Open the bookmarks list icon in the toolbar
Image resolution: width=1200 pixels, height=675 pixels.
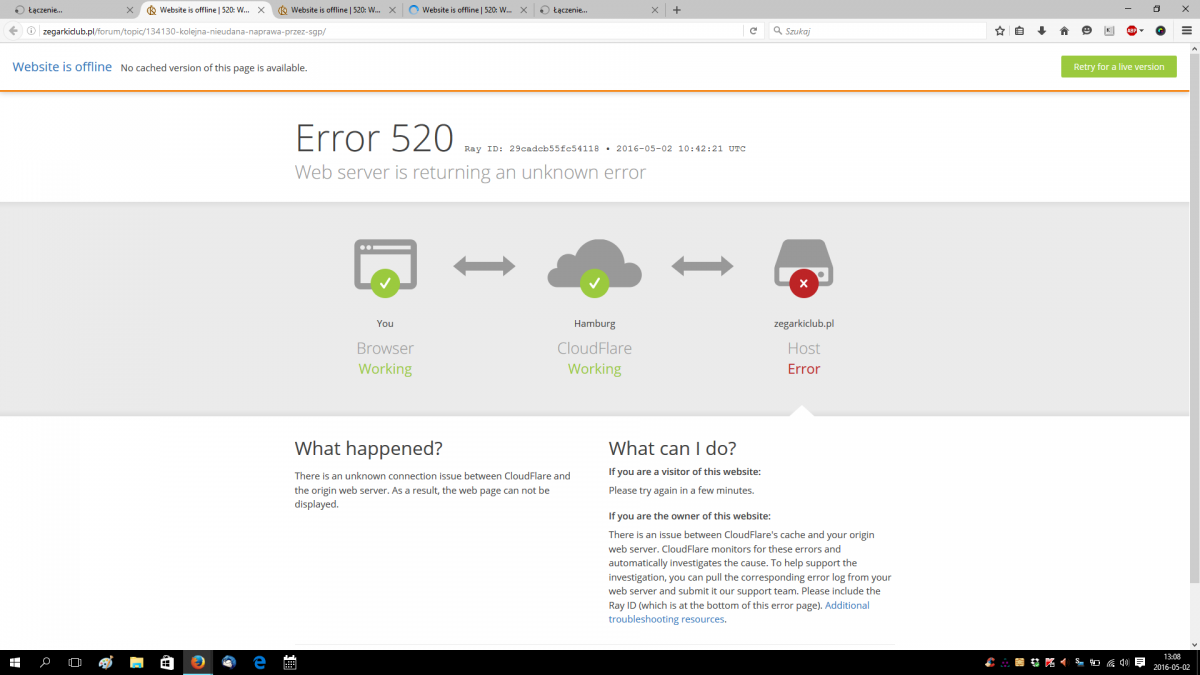[1019, 31]
